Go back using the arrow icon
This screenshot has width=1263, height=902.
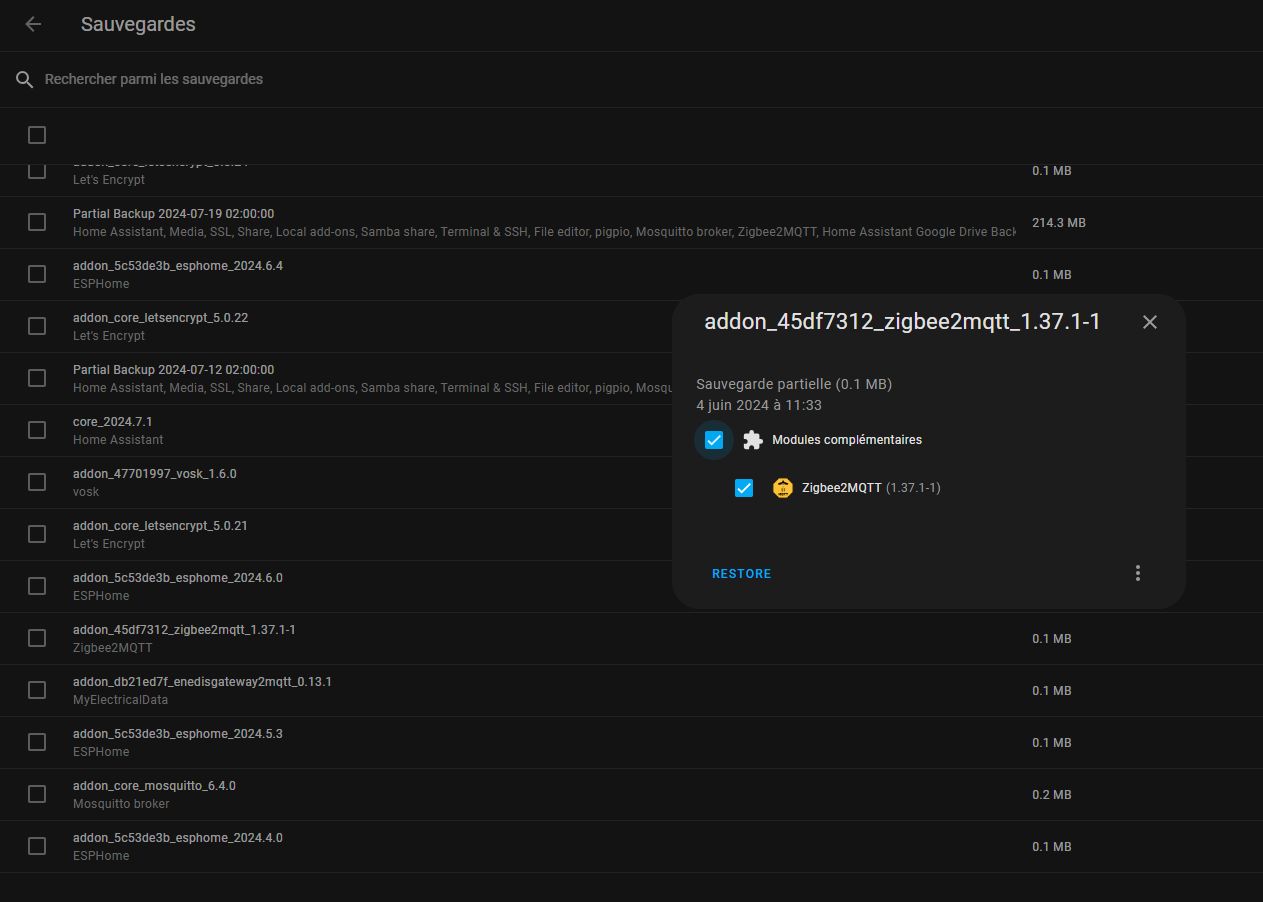coord(33,24)
